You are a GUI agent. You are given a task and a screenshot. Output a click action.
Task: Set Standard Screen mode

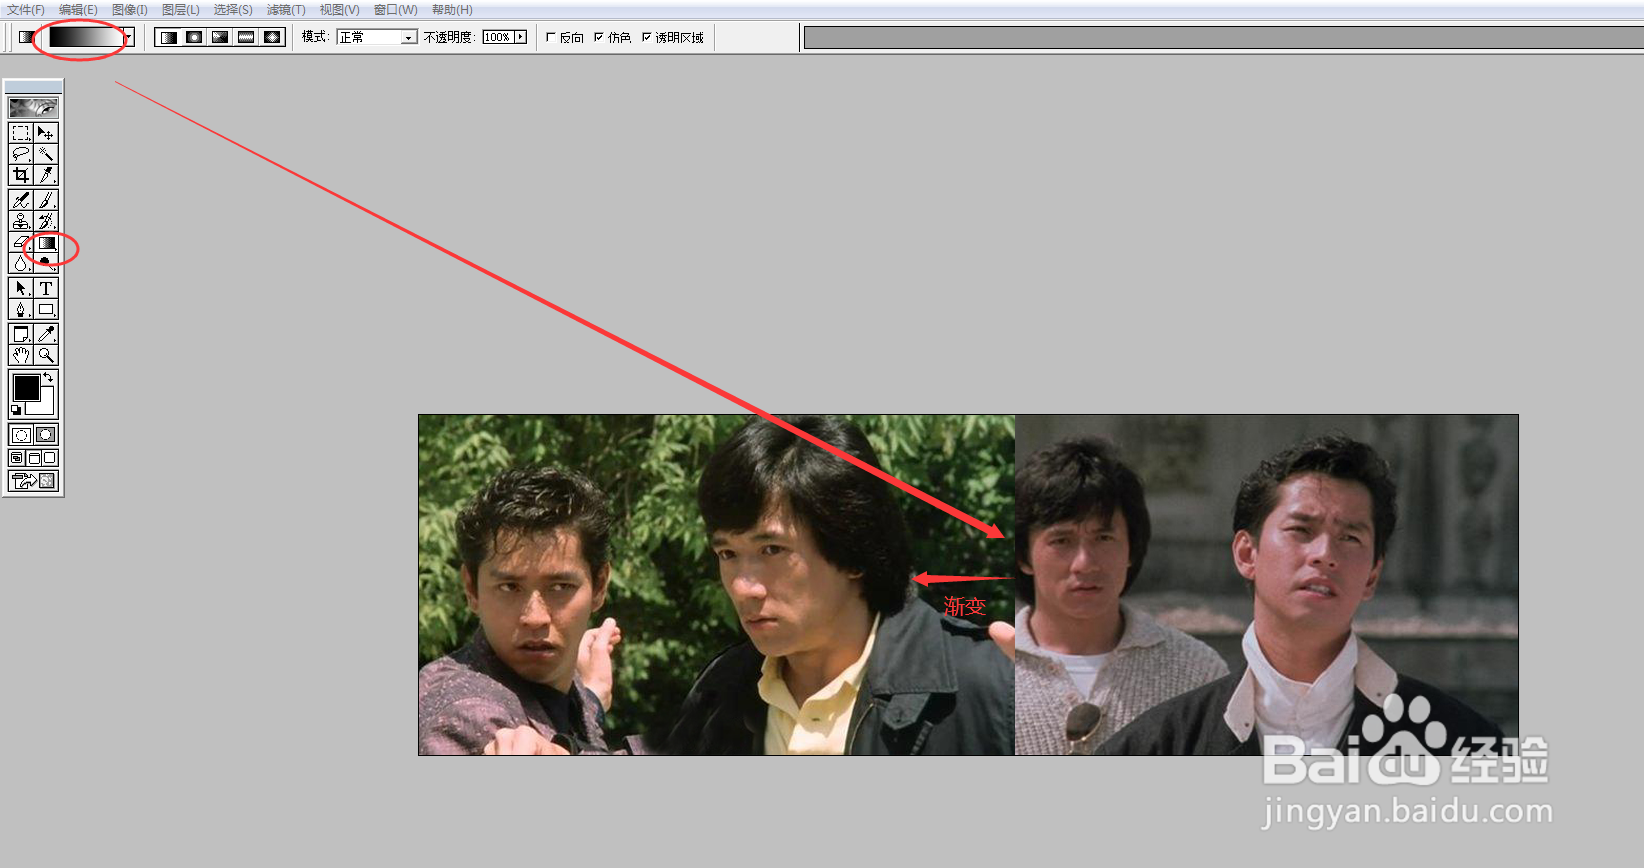17,458
